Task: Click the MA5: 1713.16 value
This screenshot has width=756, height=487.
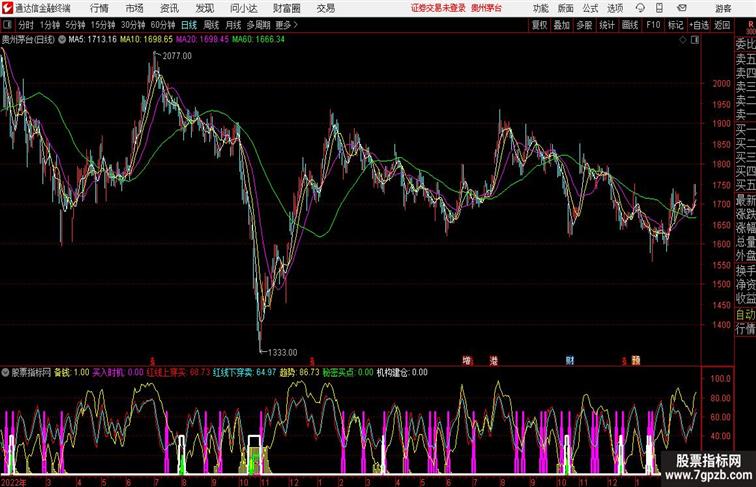Action: click(93, 40)
